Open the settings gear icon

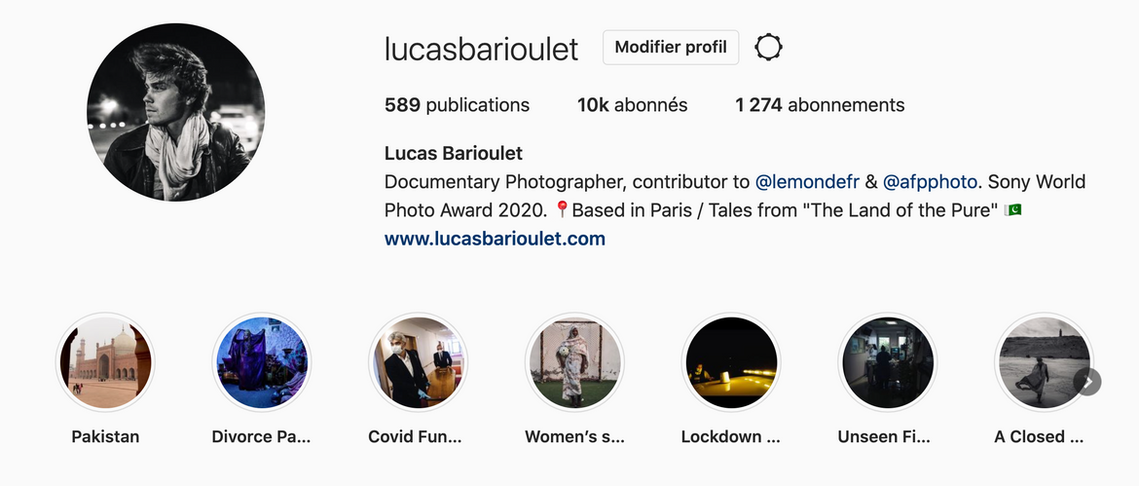pyautogui.click(x=768, y=48)
